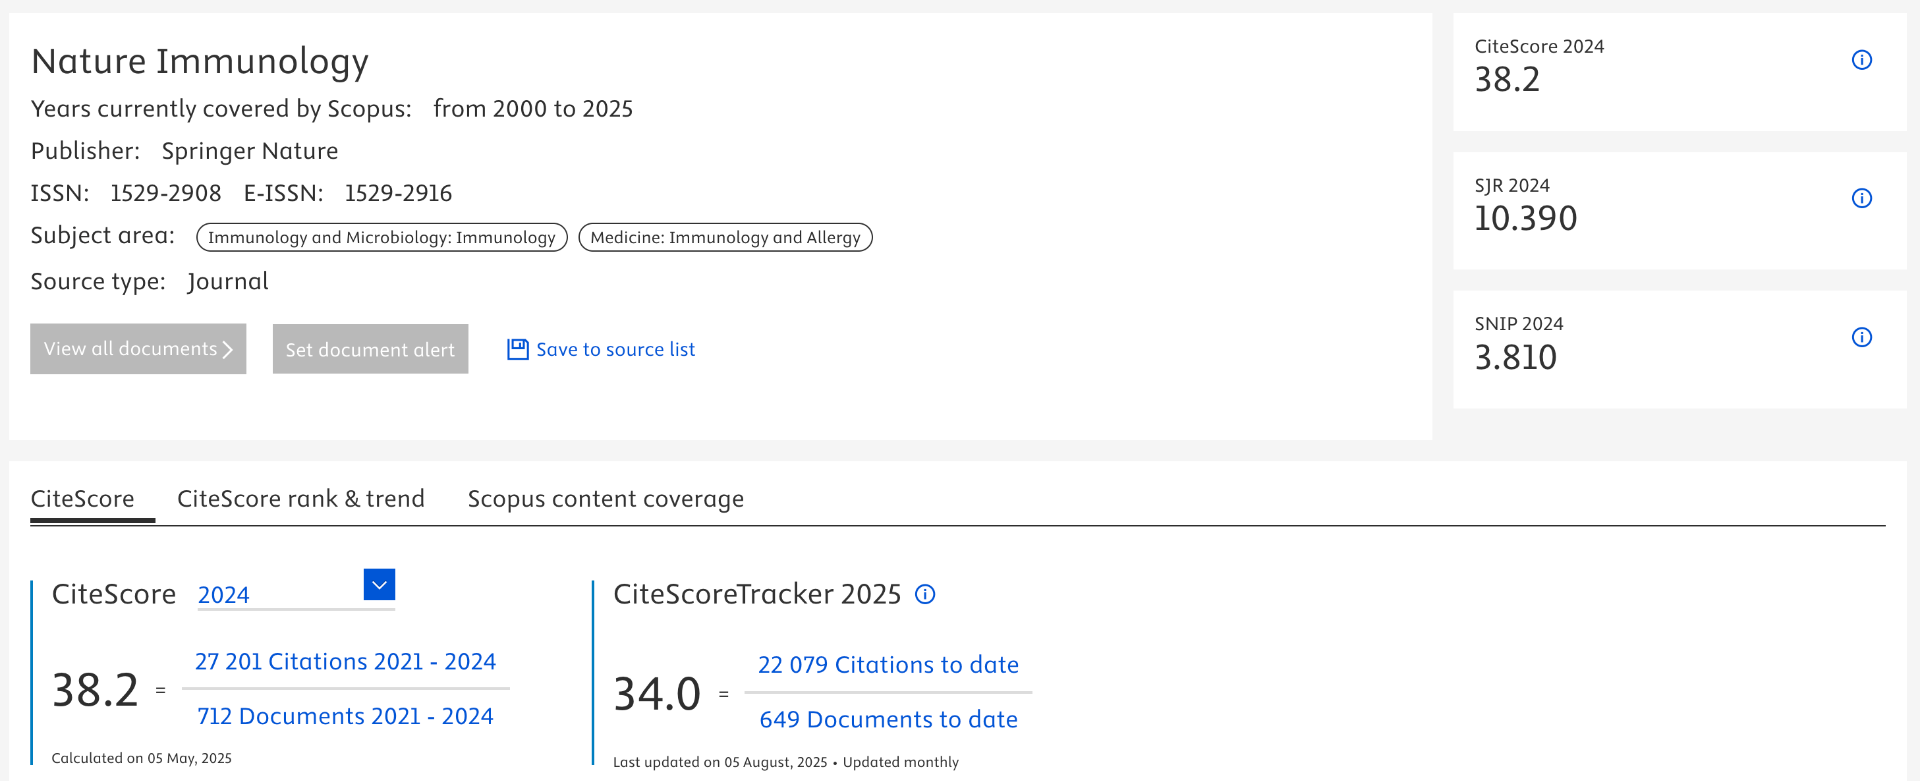Open 649 Documents to date link
Screen dimensions: 1920x781
[888, 720]
